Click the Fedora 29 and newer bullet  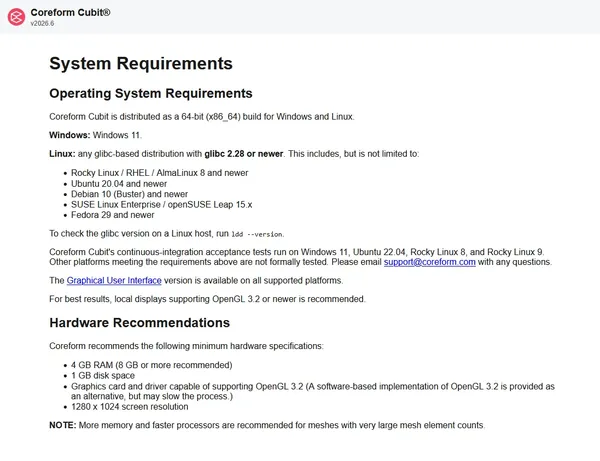click(112, 215)
